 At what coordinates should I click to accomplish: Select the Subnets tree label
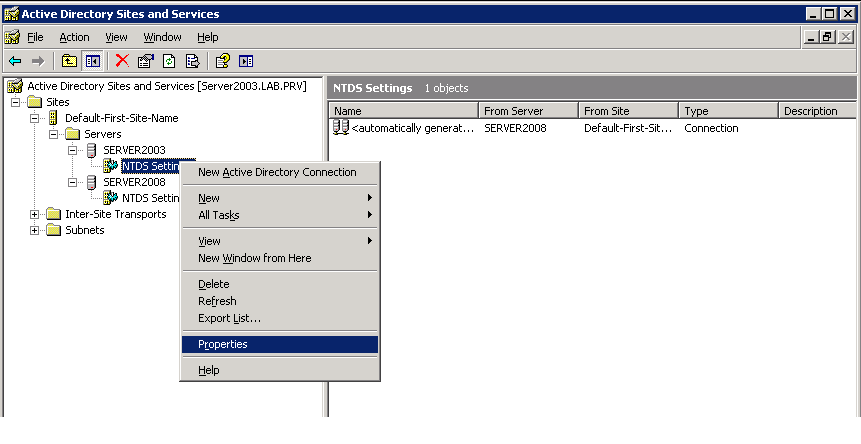[x=85, y=231]
